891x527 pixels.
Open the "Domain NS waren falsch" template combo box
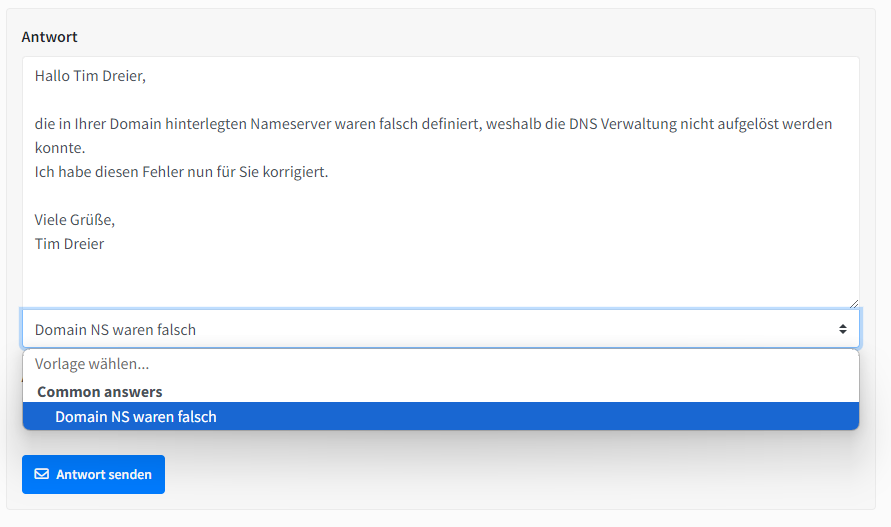click(440, 329)
